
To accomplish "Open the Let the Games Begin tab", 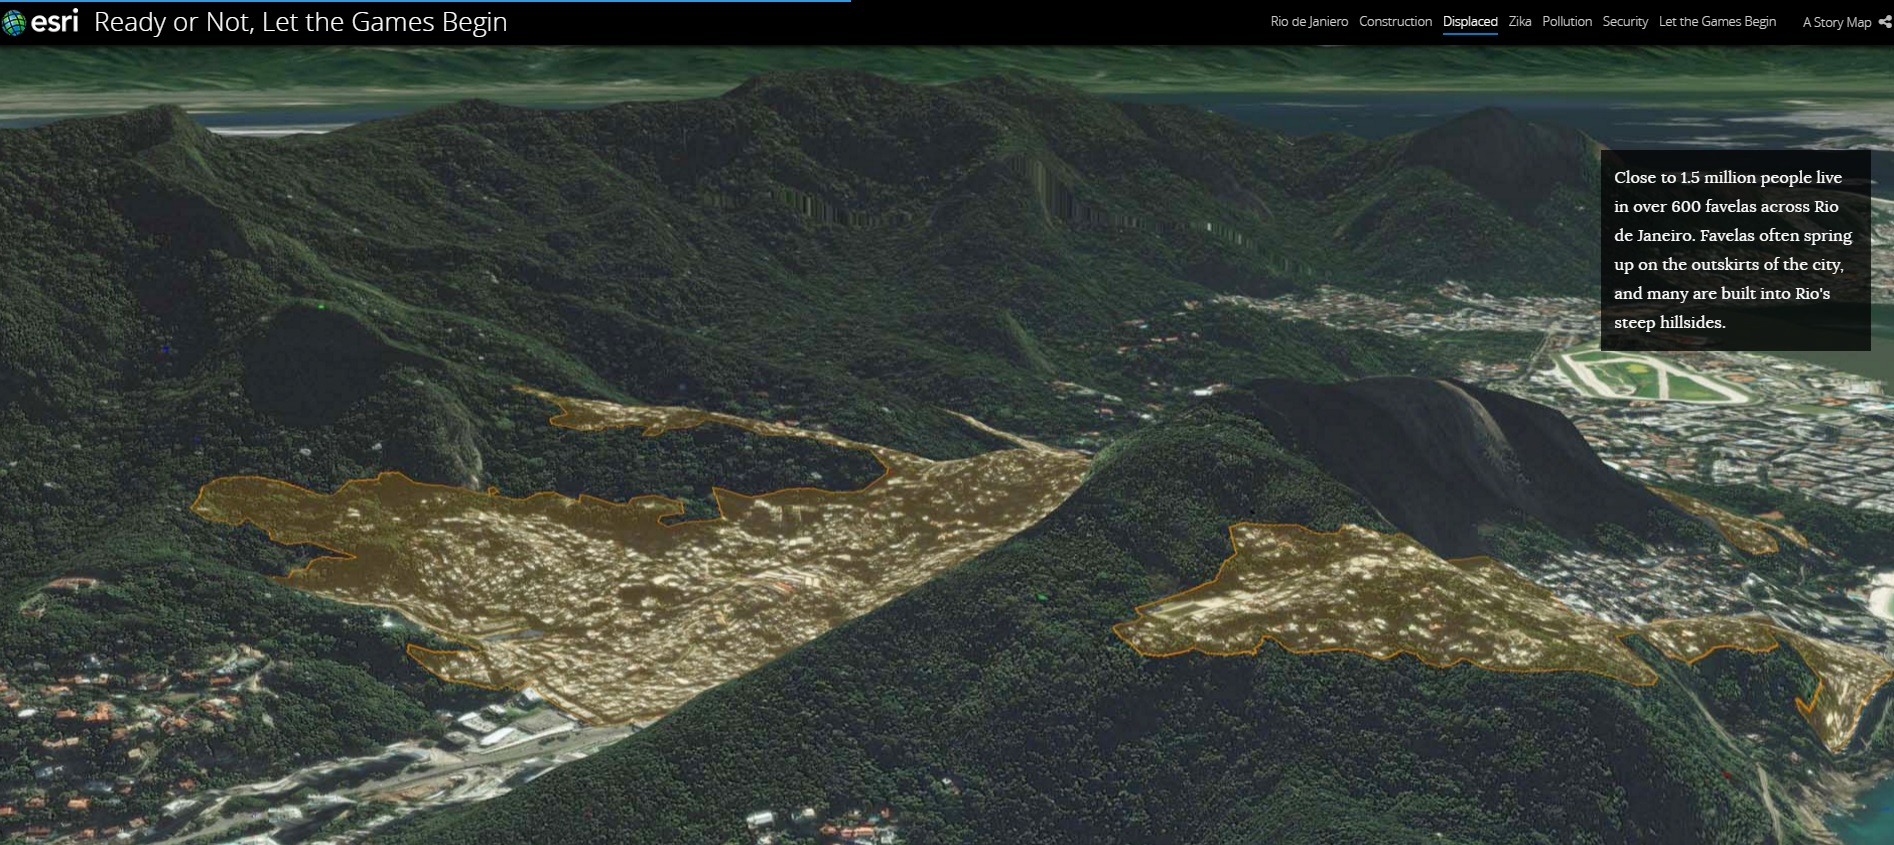I will pos(1716,22).
